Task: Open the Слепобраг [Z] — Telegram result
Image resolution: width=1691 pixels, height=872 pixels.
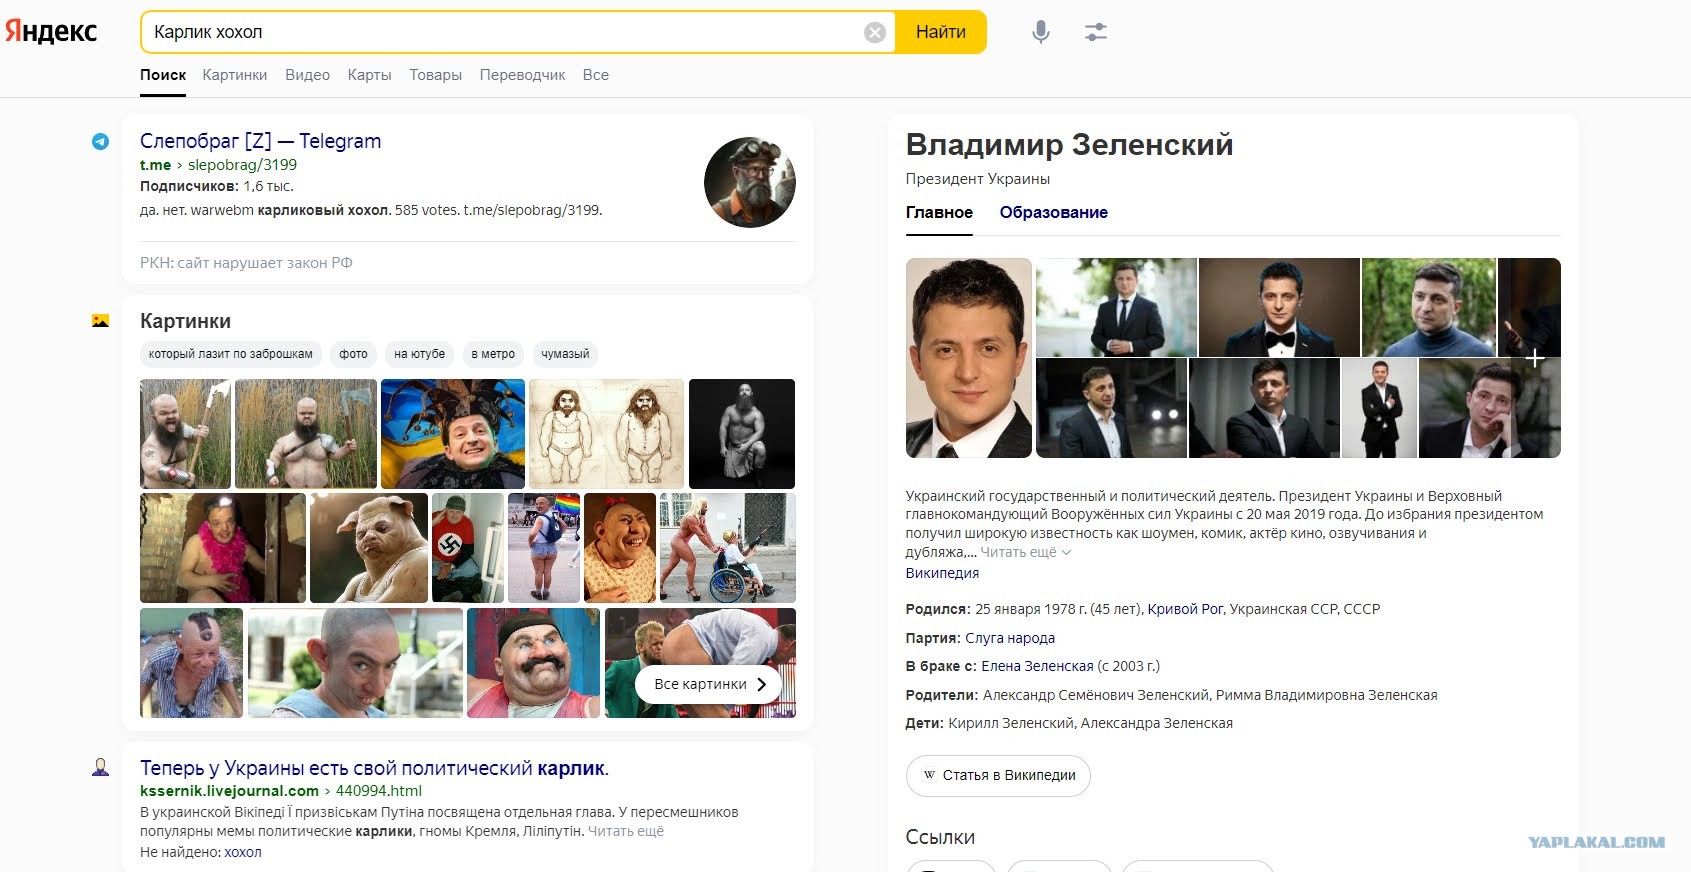Action: (260, 141)
